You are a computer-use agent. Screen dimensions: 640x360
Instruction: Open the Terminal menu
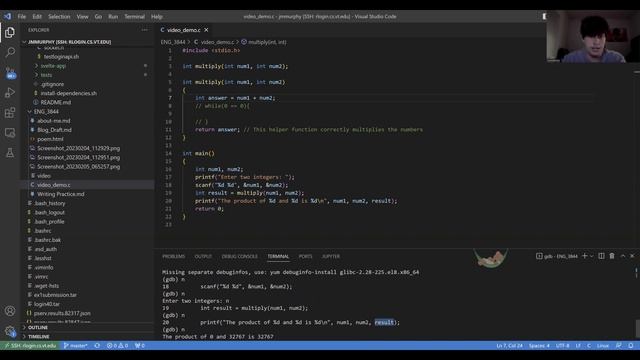click(135, 17)
